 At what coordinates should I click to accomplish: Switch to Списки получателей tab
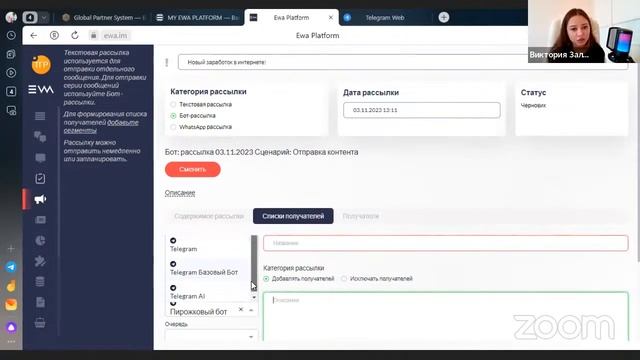click(x=293, y=216)
